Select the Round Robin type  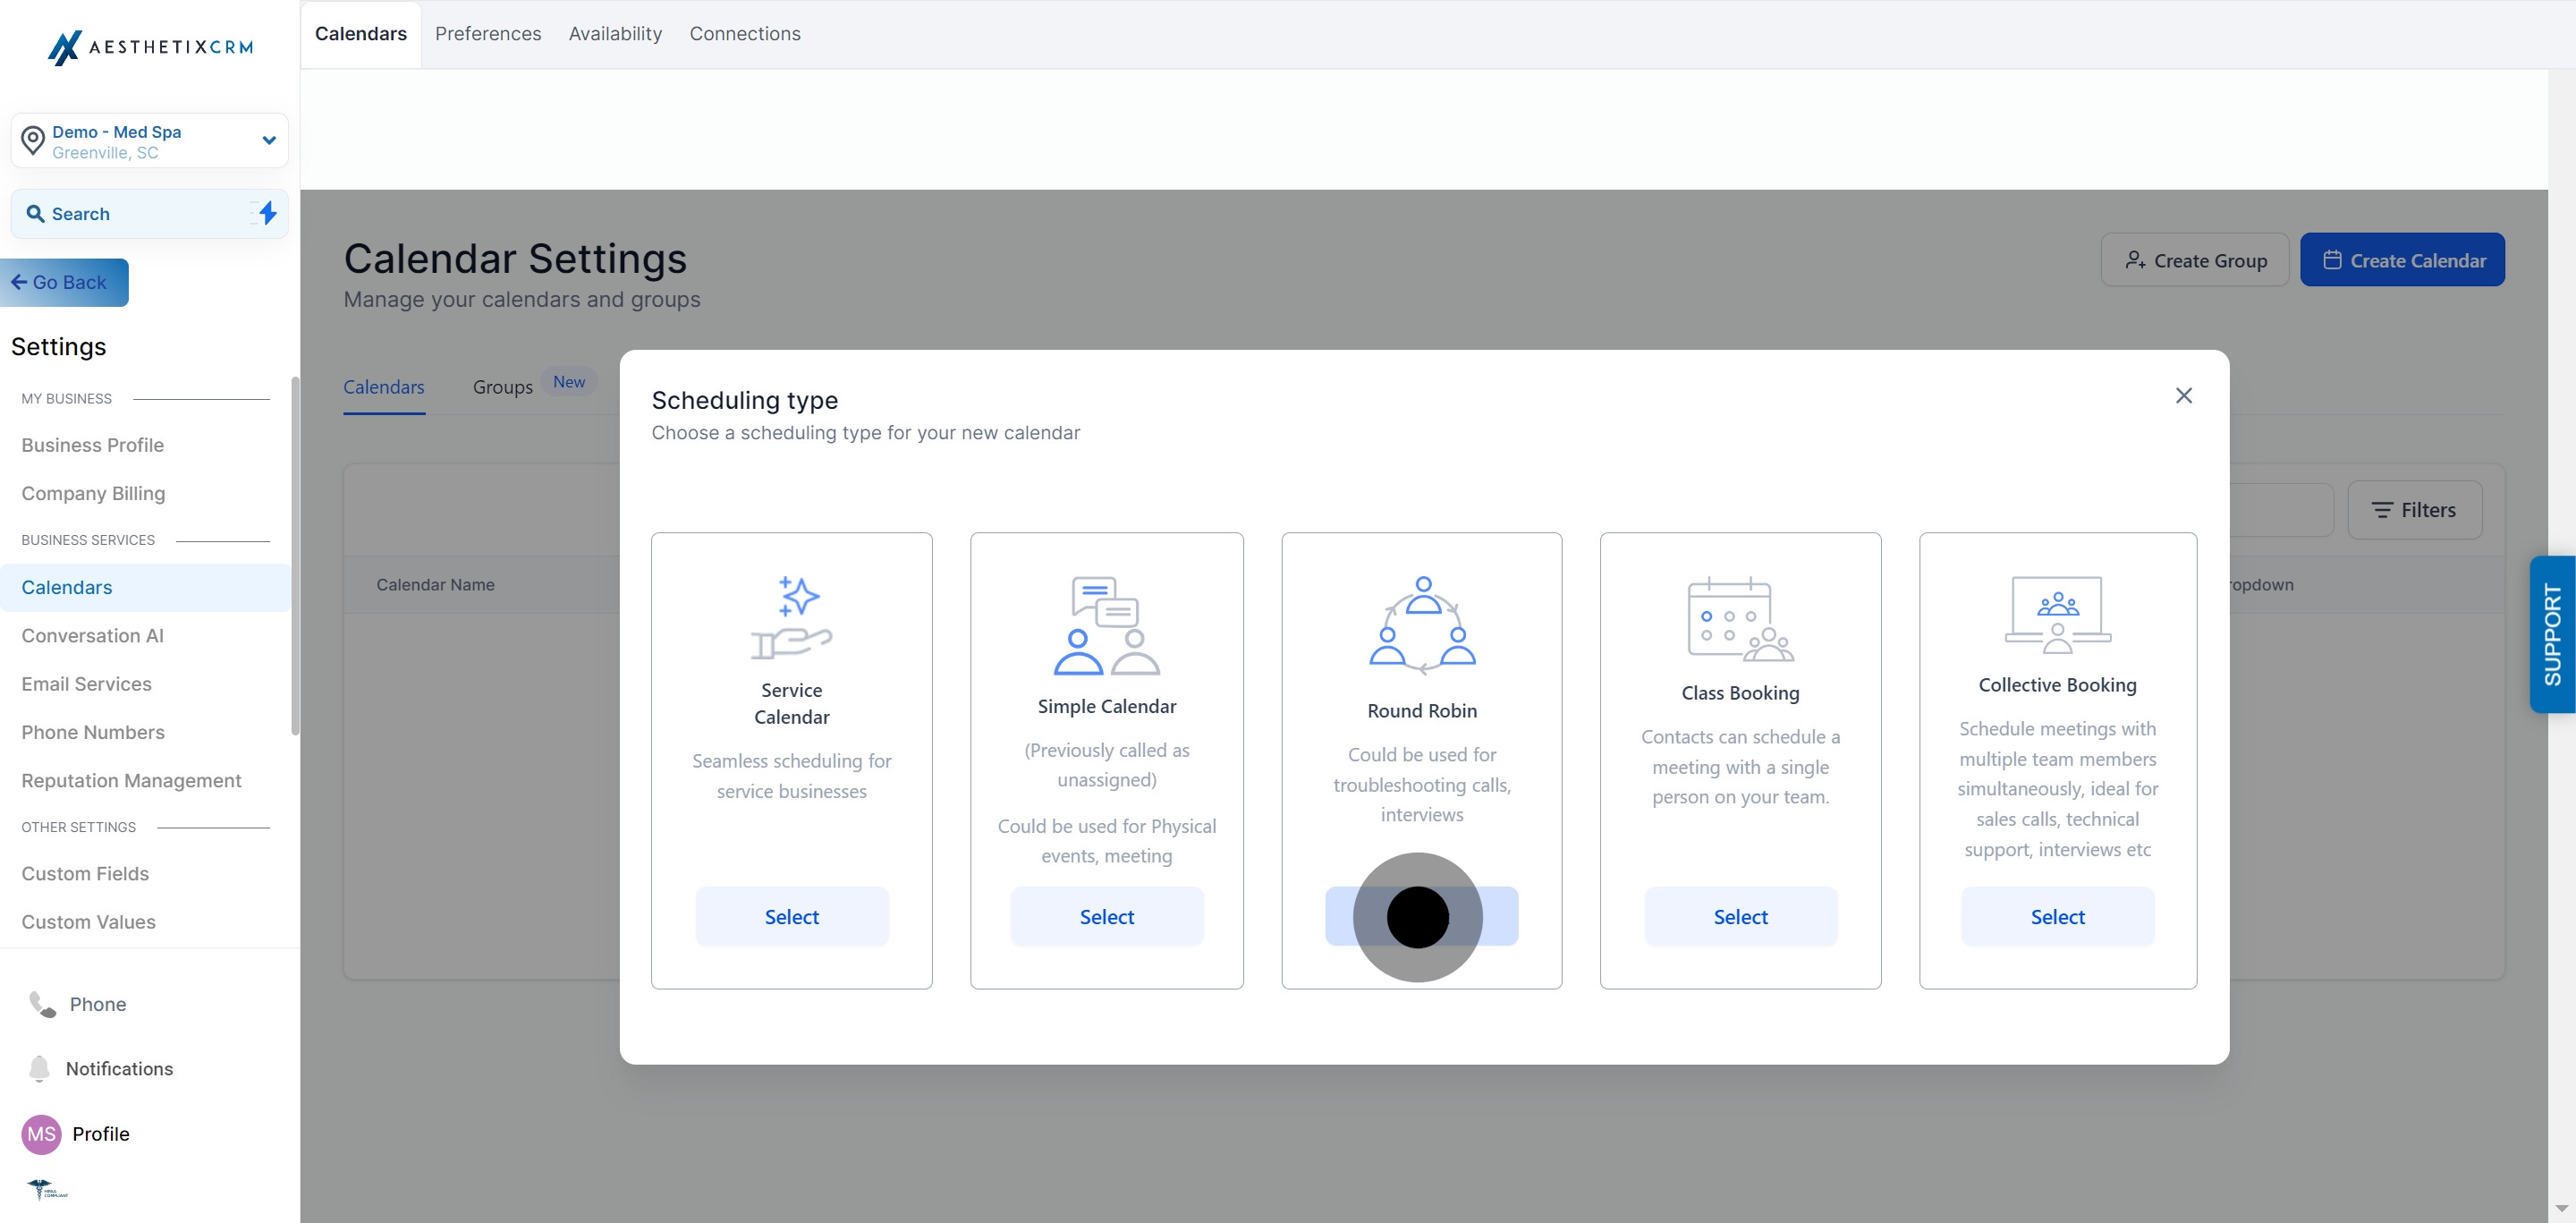[1422, 917]
